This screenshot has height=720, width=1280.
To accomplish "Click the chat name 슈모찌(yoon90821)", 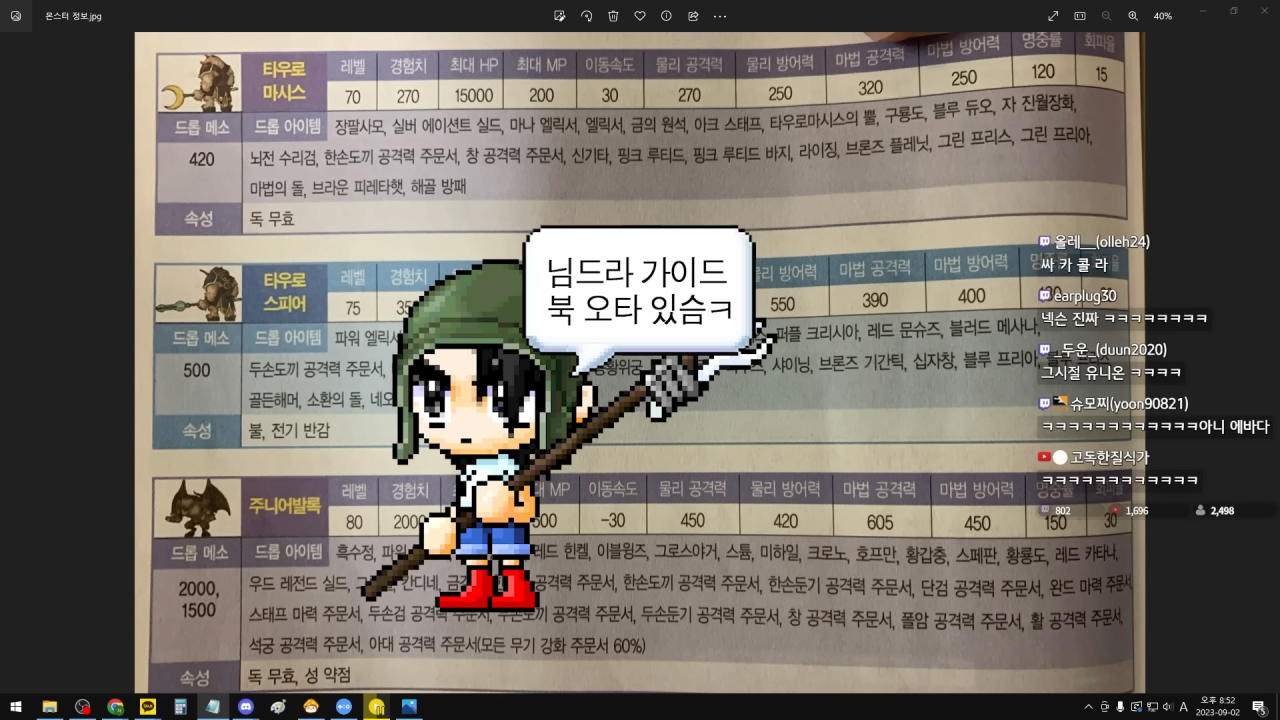I will (x=1129, y=404).
